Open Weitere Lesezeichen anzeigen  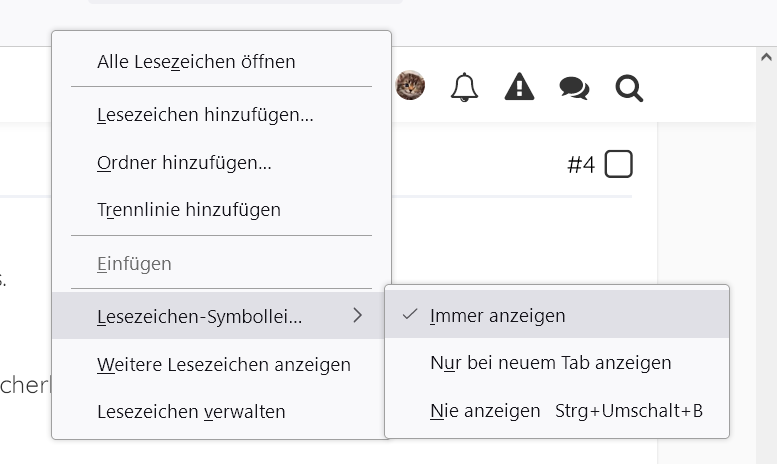coord(223,364)
